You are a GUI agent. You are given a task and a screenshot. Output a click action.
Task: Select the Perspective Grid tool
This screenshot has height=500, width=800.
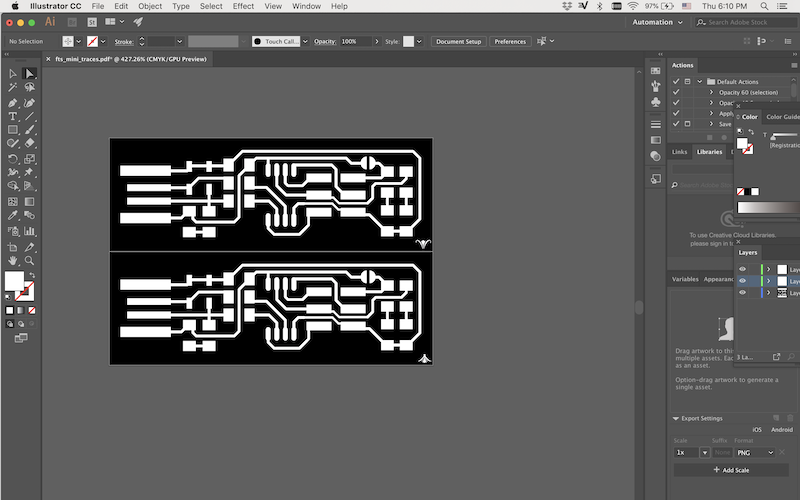tap(30, 186)
